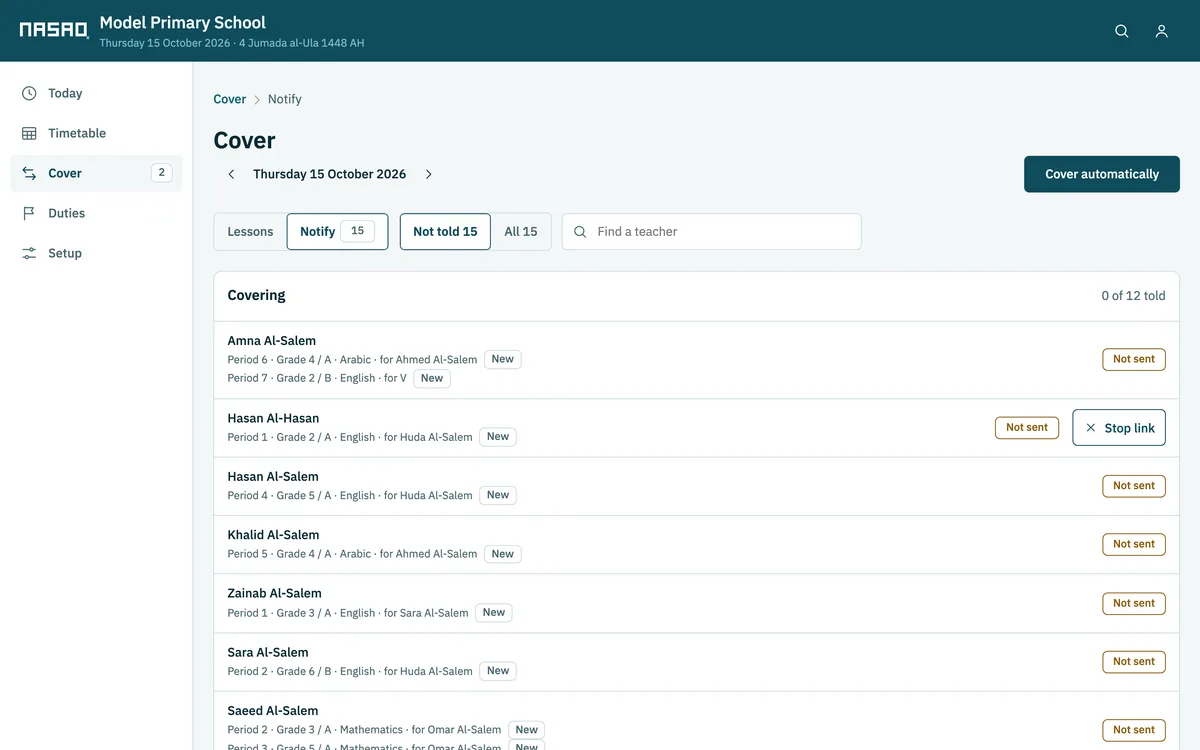Click the Khalid Al-Salem name

[x=273, y=535]
